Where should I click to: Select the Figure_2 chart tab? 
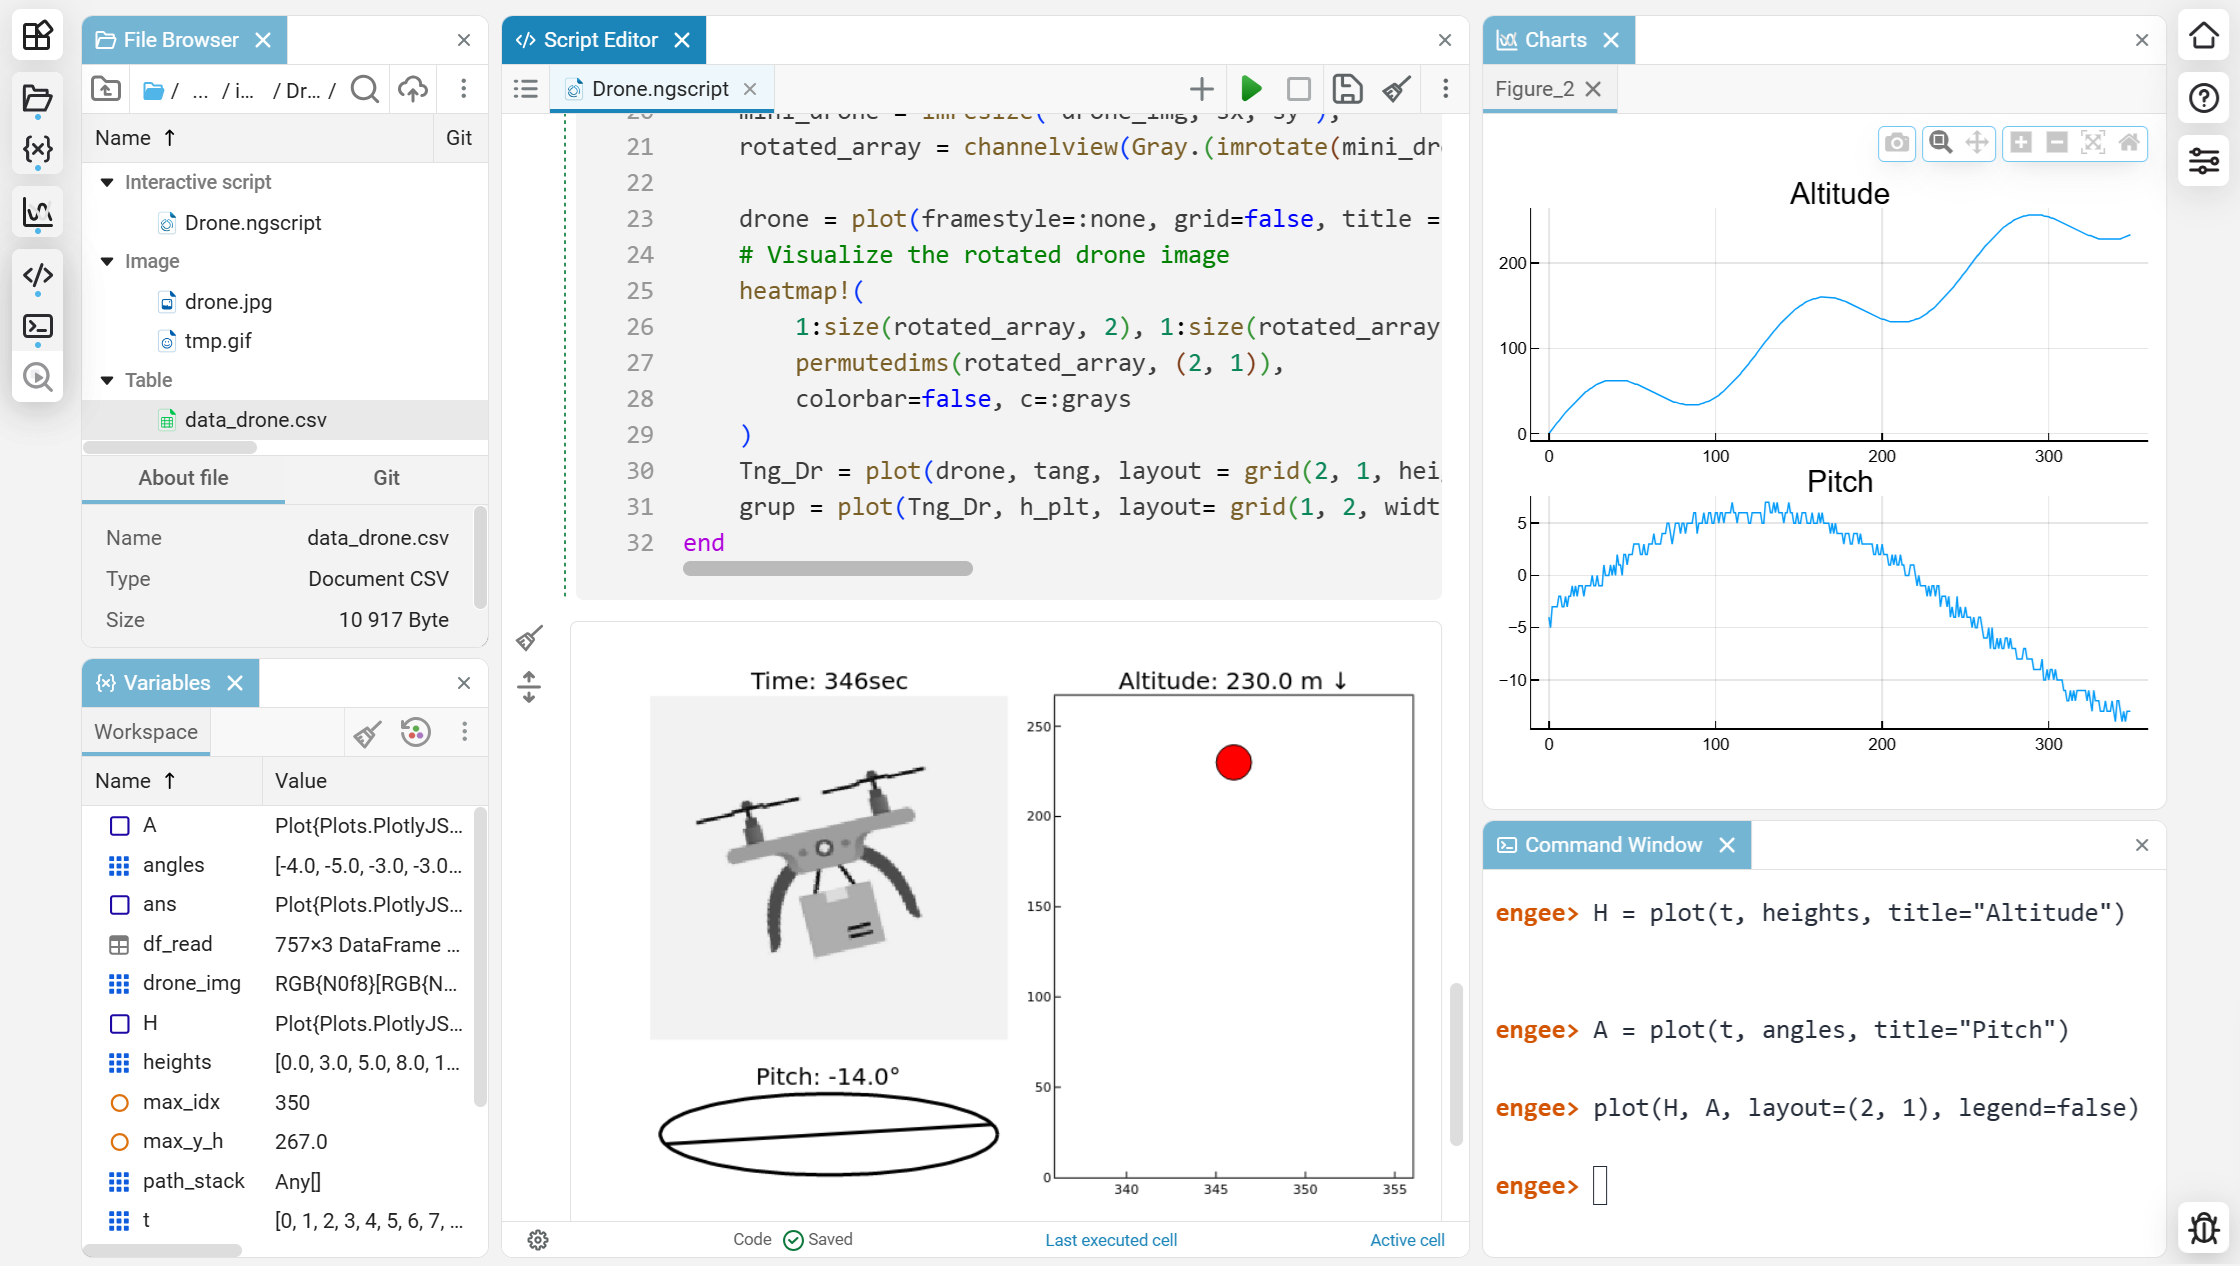[x=1534, y=89]
